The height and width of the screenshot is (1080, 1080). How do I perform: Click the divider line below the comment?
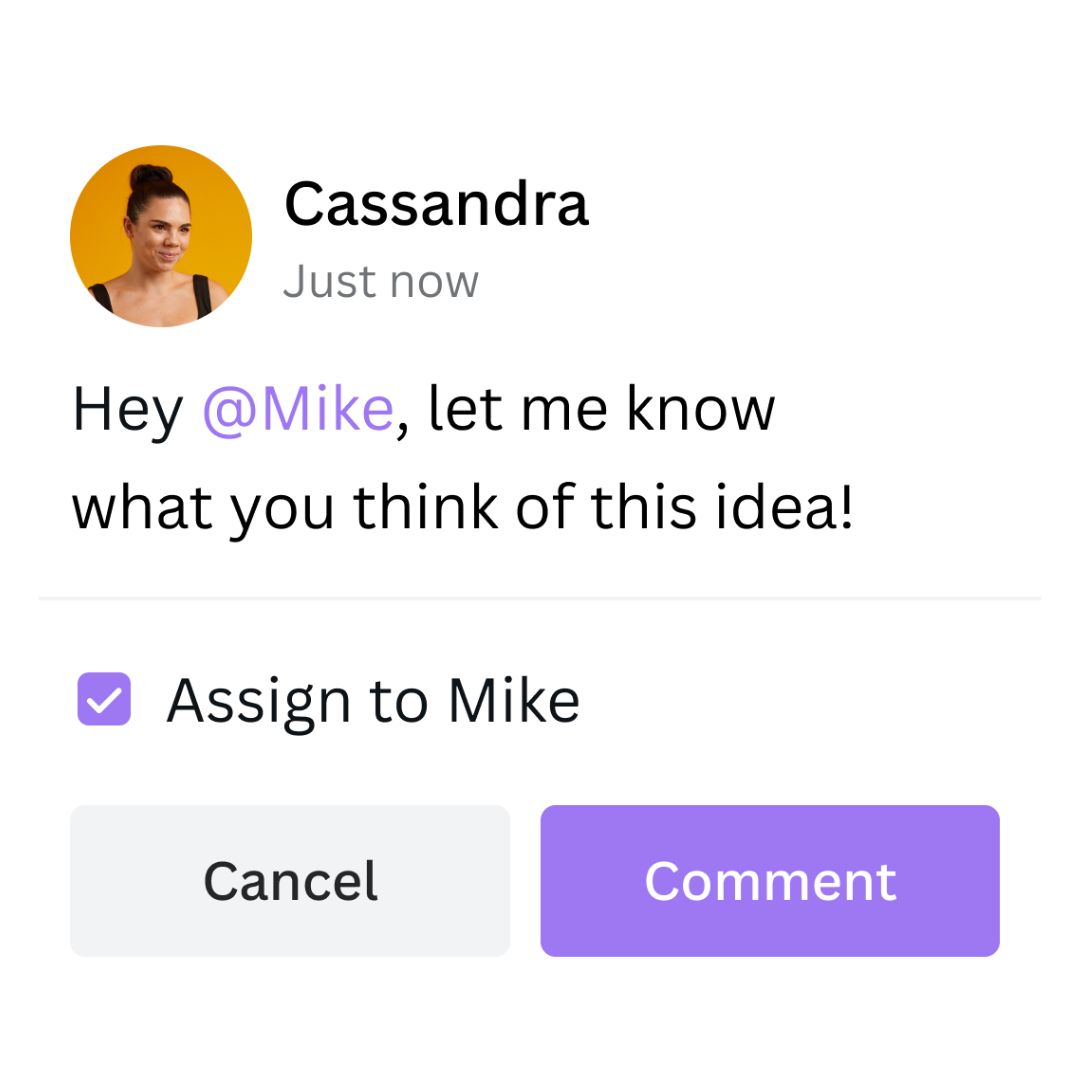[x=540, y=598]
